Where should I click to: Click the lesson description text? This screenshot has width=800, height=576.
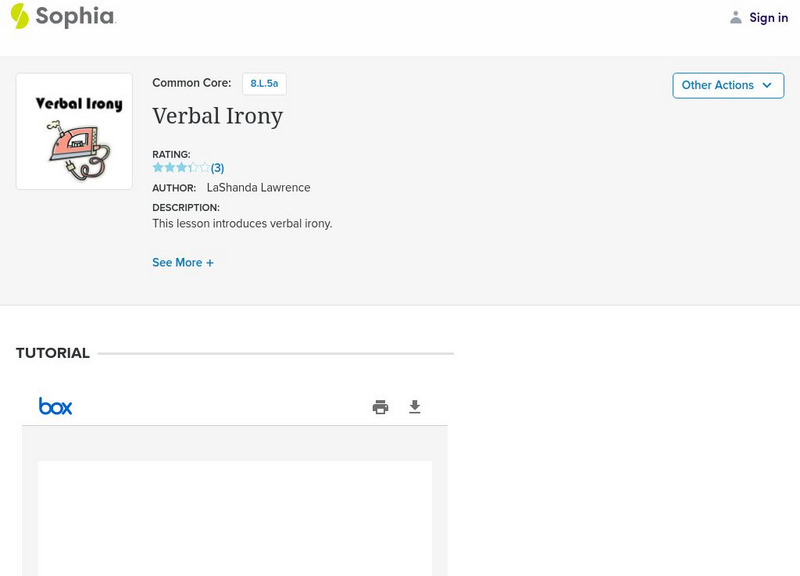242,224
